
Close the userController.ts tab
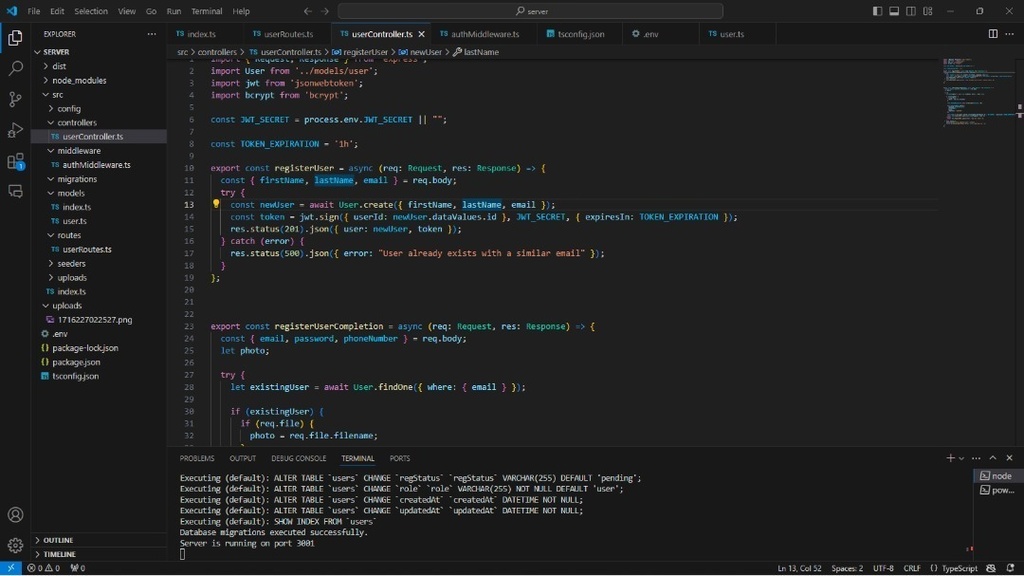pyautogui.click(x=421, y=34)
